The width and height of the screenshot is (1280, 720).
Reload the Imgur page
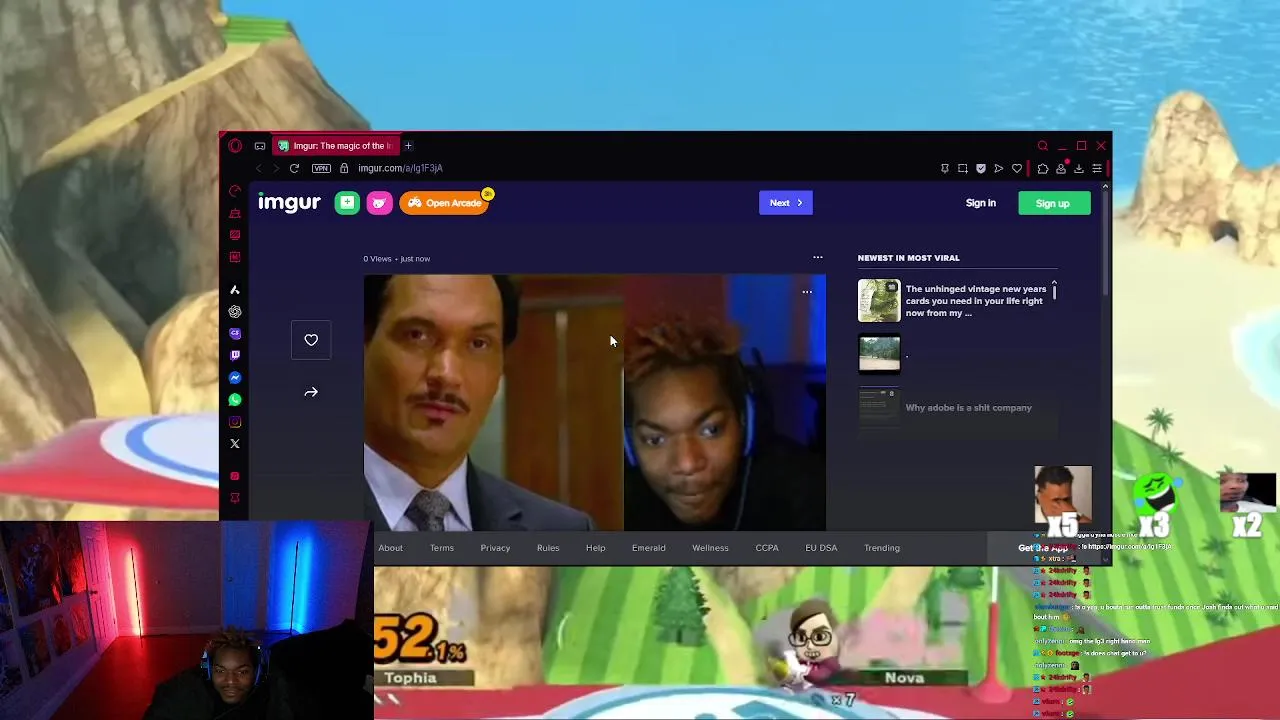pos(294,168)
